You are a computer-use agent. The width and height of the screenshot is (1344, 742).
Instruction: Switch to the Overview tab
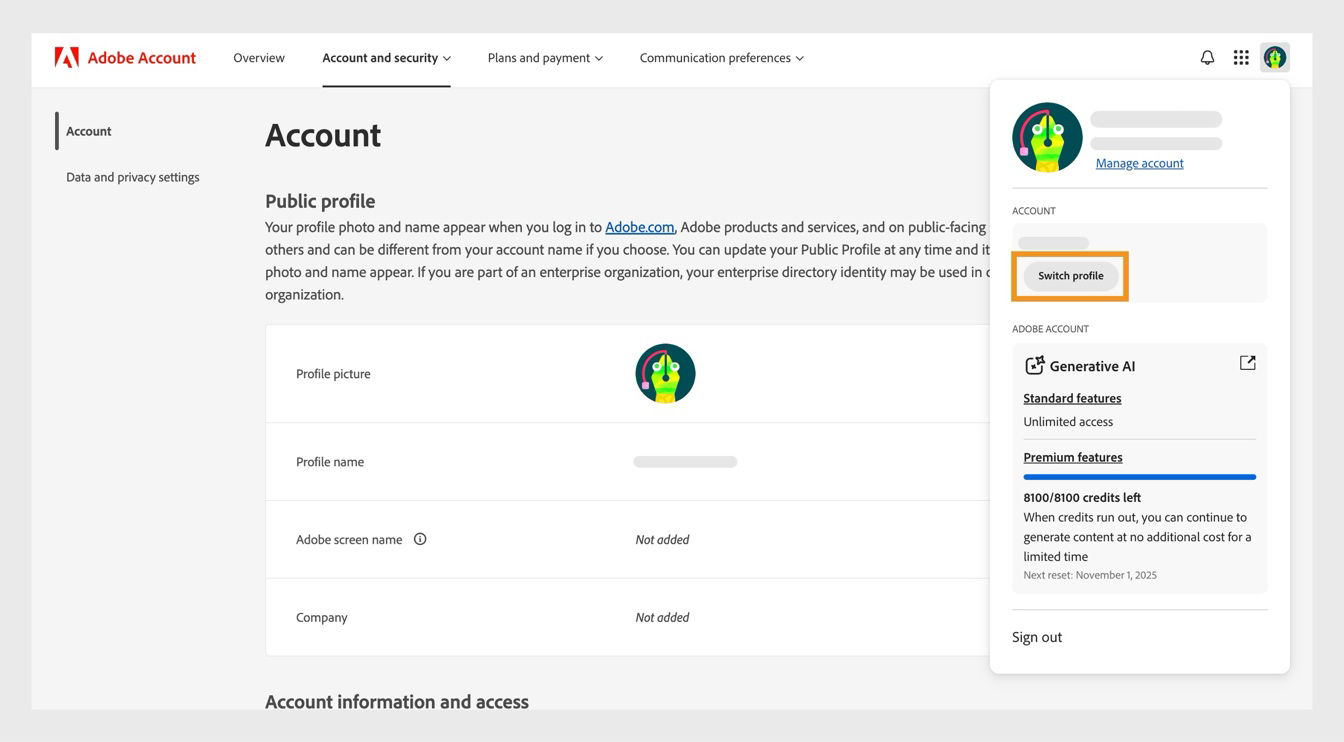258,56
